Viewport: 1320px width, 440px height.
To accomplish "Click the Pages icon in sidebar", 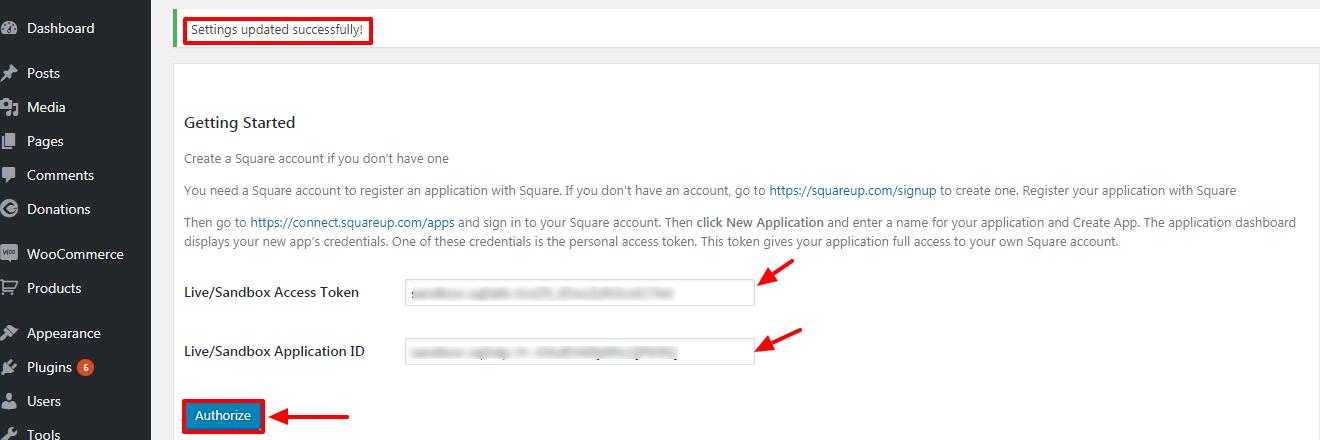I will [x=9, y=141].
